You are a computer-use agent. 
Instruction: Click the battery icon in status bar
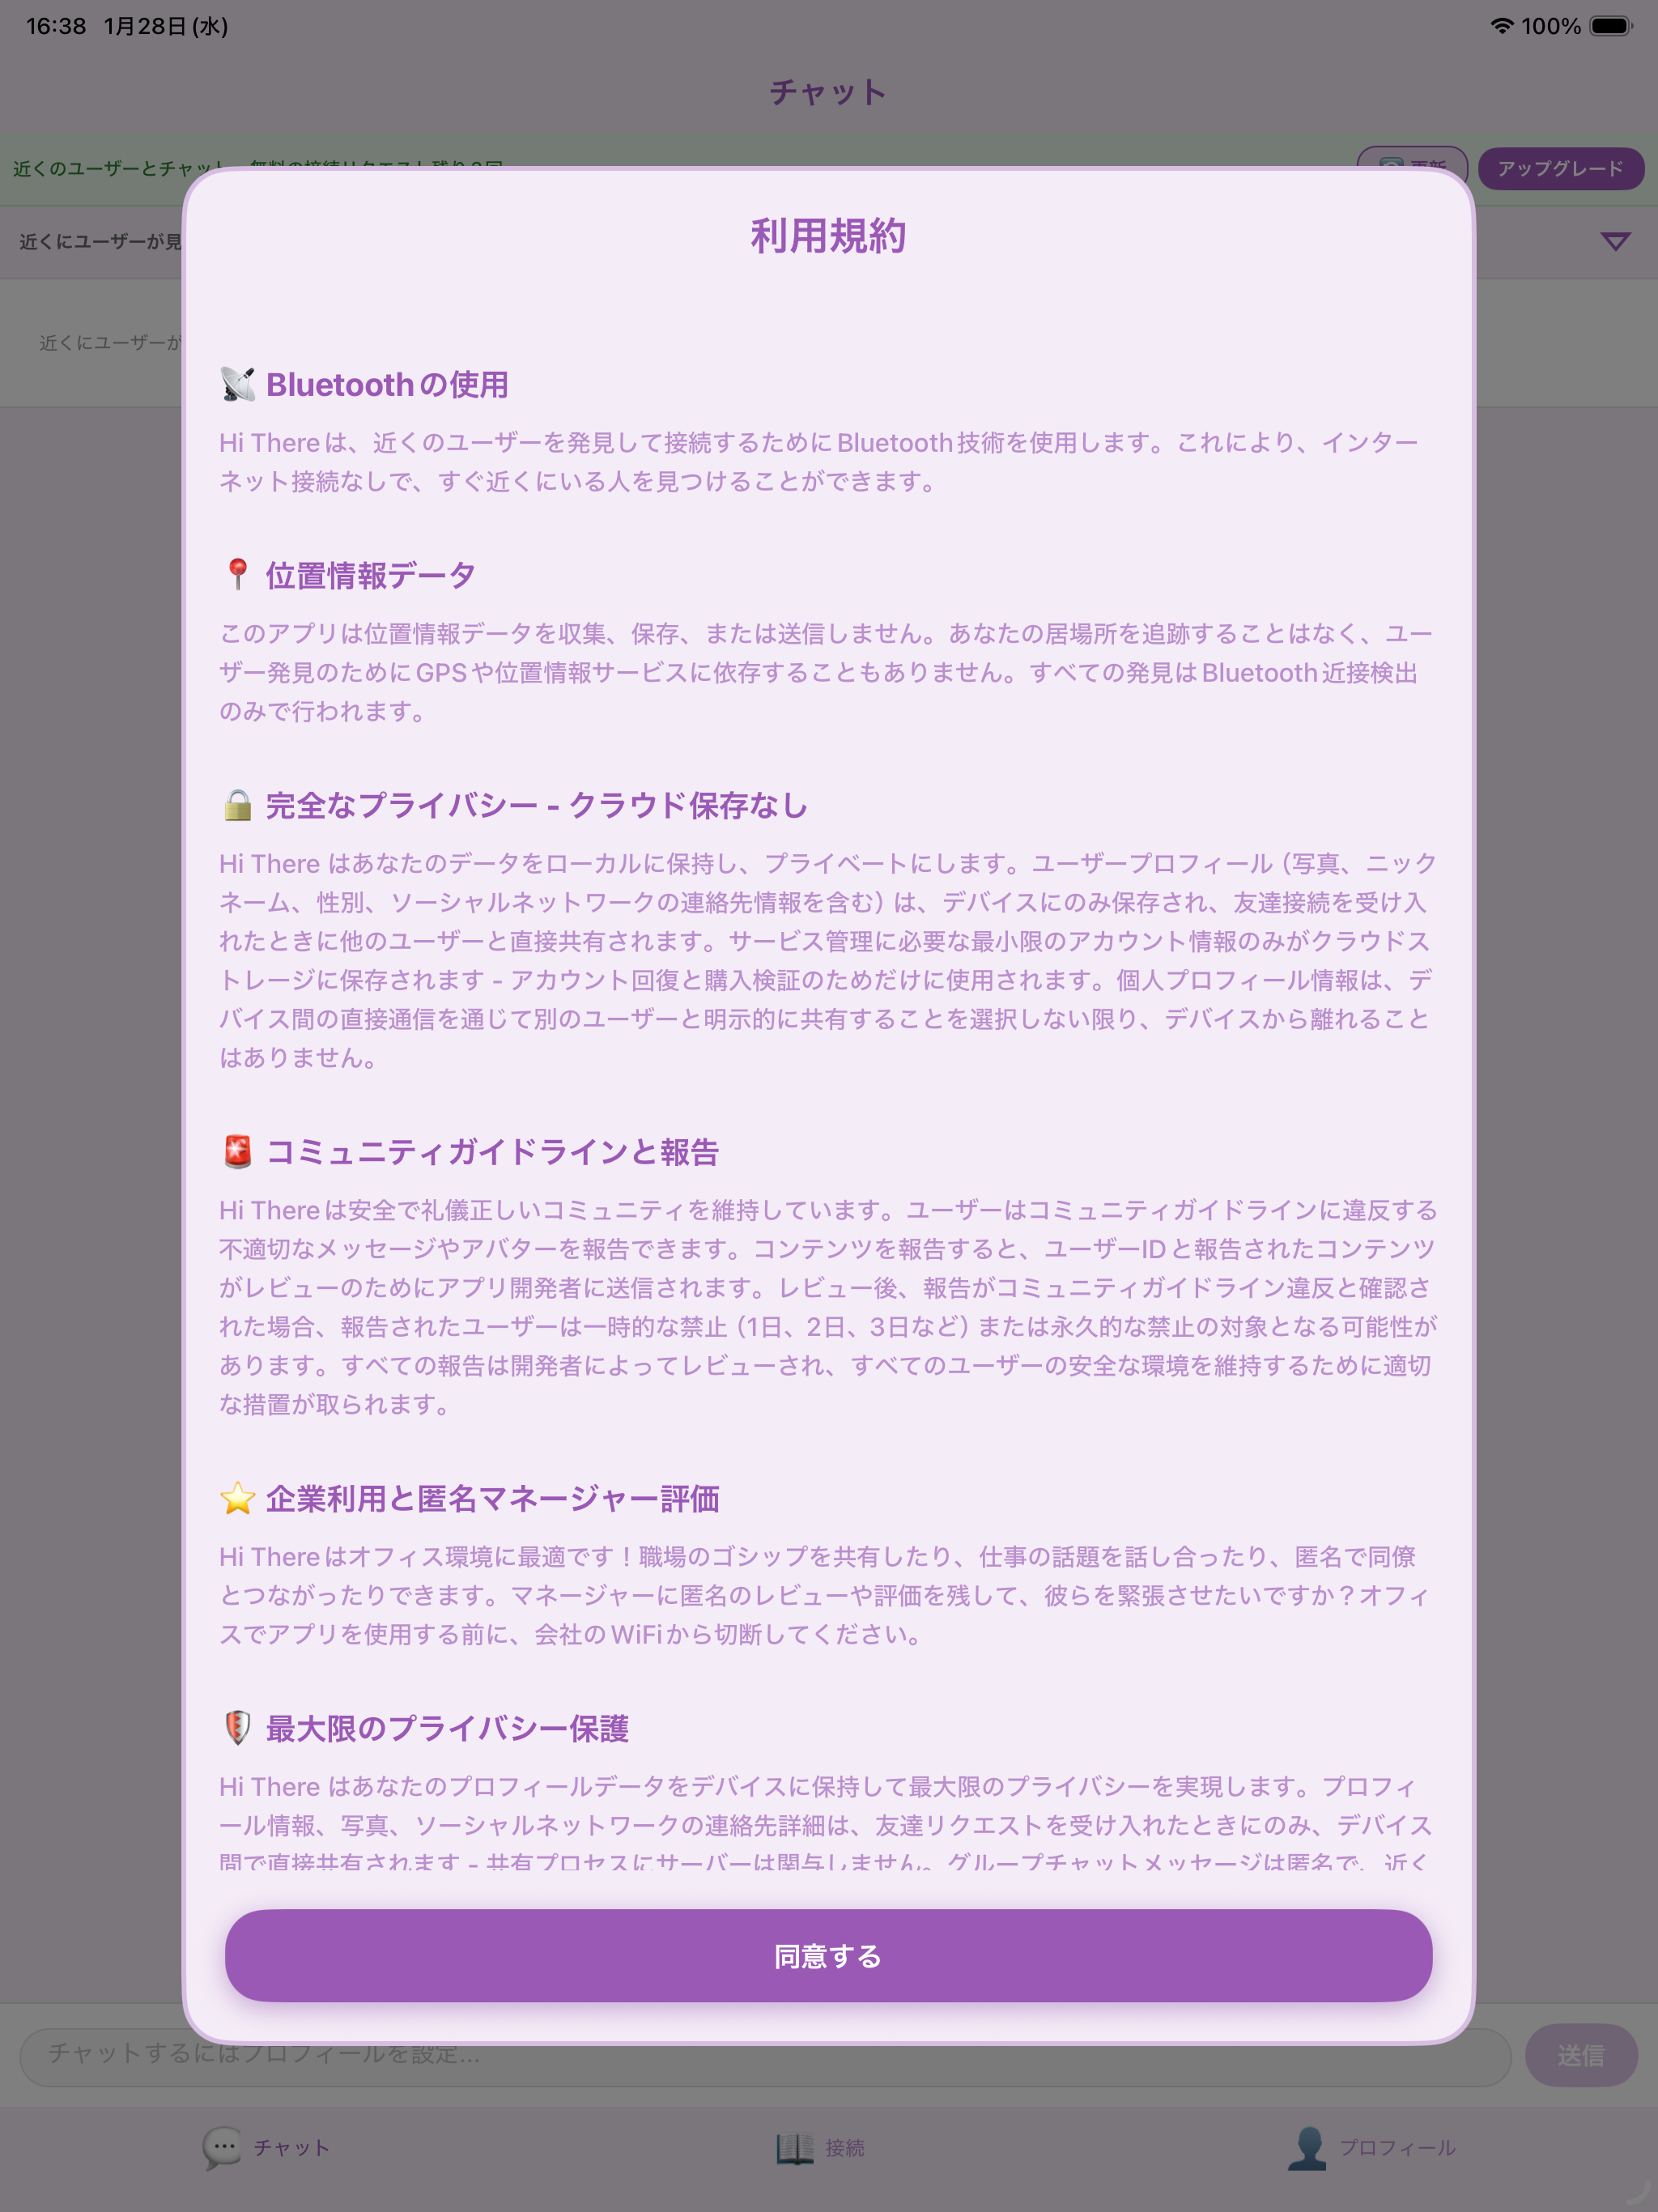click(1611, 26)
